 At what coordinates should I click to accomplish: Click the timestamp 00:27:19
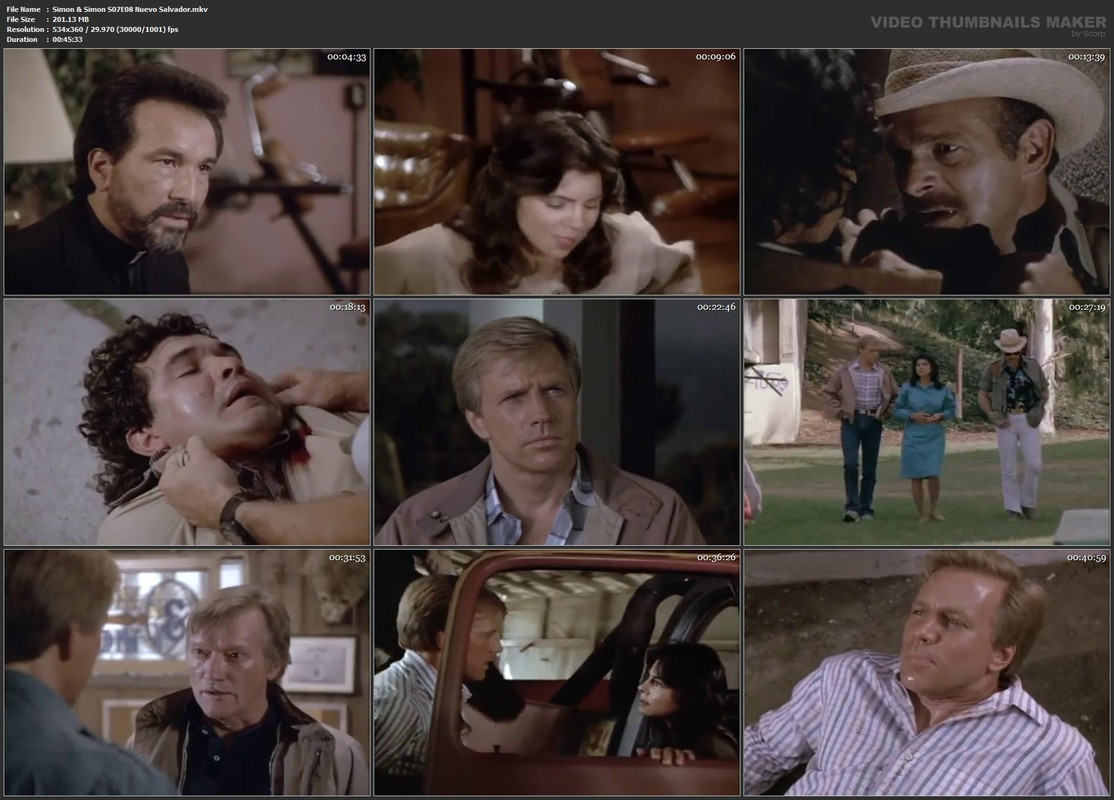coord(1087,307)
